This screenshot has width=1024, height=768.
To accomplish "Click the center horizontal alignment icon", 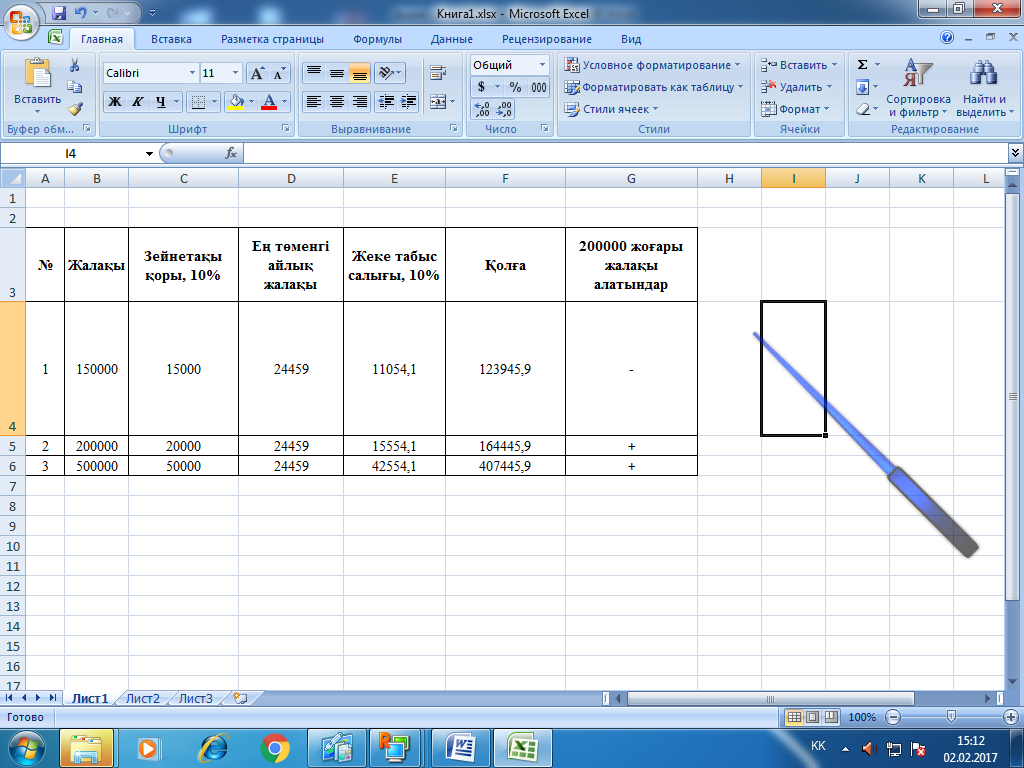I will pyautogui.click(x=337, y=101).
